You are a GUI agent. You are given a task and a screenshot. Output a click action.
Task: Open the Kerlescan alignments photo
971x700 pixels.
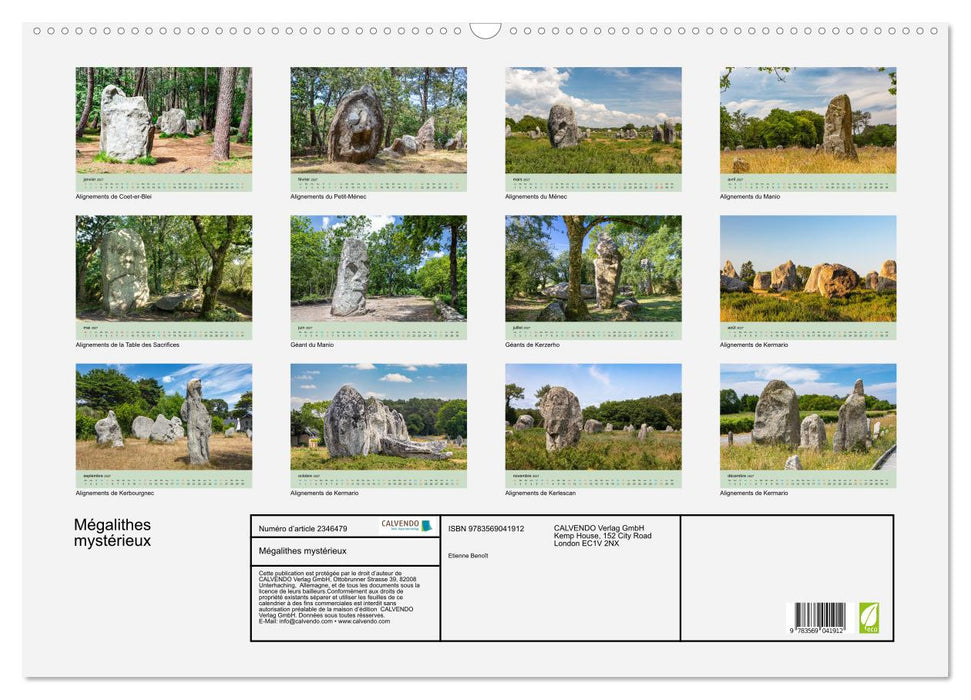593,416
